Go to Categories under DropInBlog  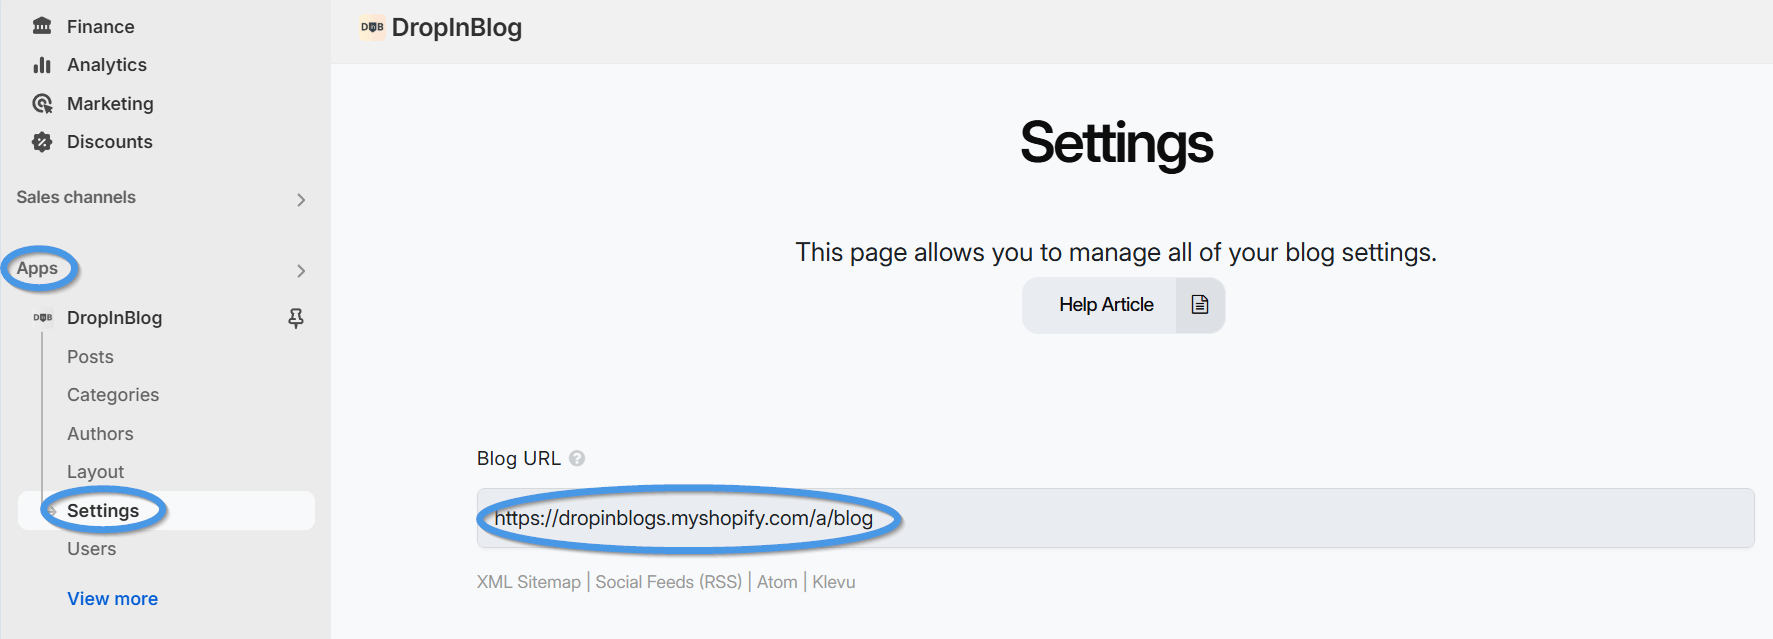(x=113, y=395)
